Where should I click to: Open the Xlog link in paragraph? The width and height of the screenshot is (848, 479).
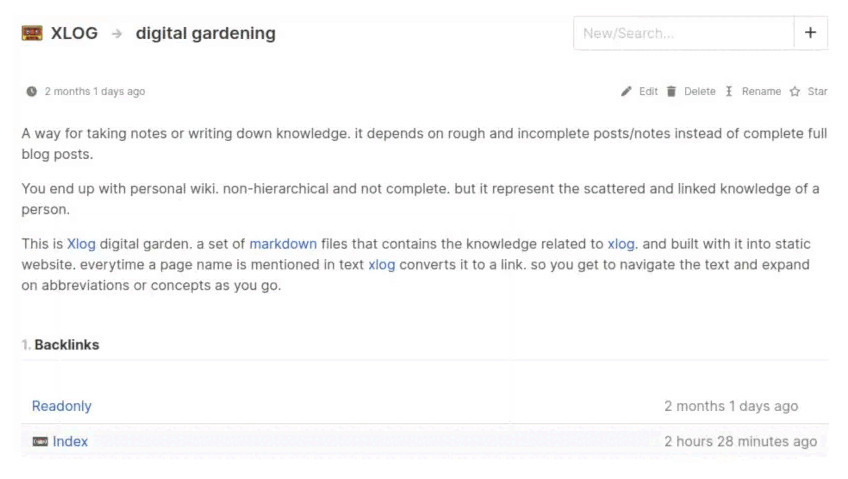tap(81, 244)
